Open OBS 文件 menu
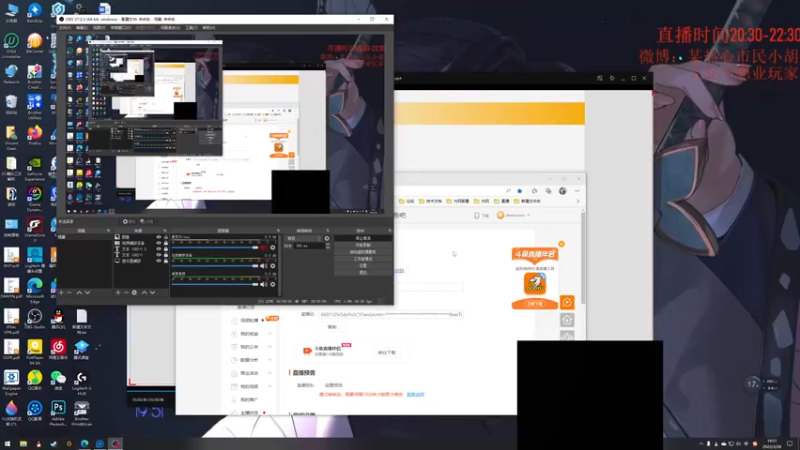800x450 pixels. click(65, 28)
